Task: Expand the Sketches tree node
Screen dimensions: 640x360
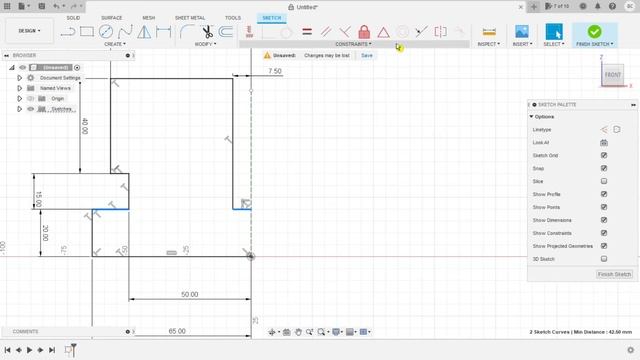Action: click(x=19, y=109)
